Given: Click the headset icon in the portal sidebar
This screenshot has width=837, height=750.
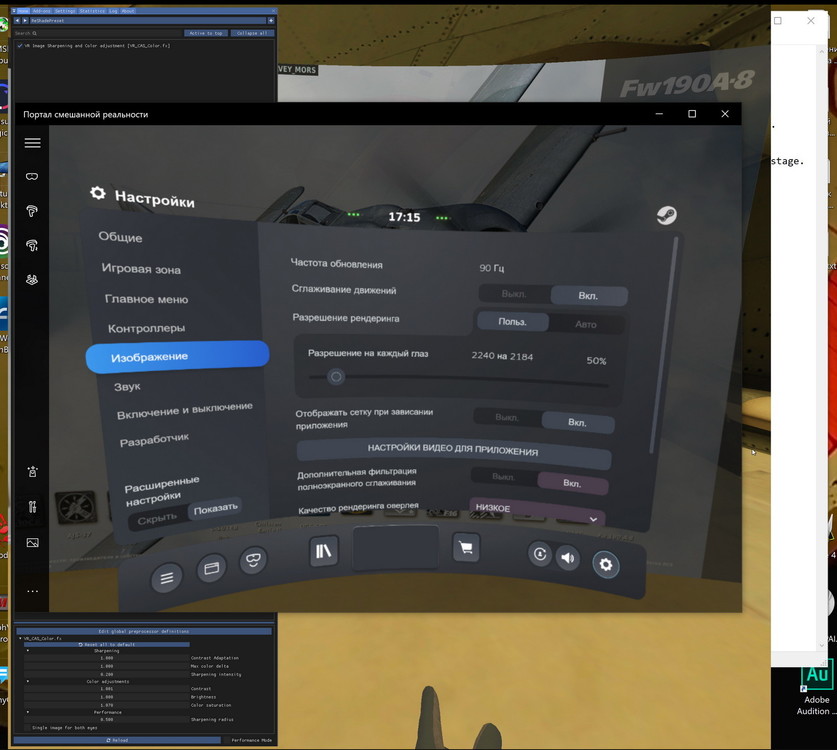Looking at the screenshot, I should (x=32, y=176).
